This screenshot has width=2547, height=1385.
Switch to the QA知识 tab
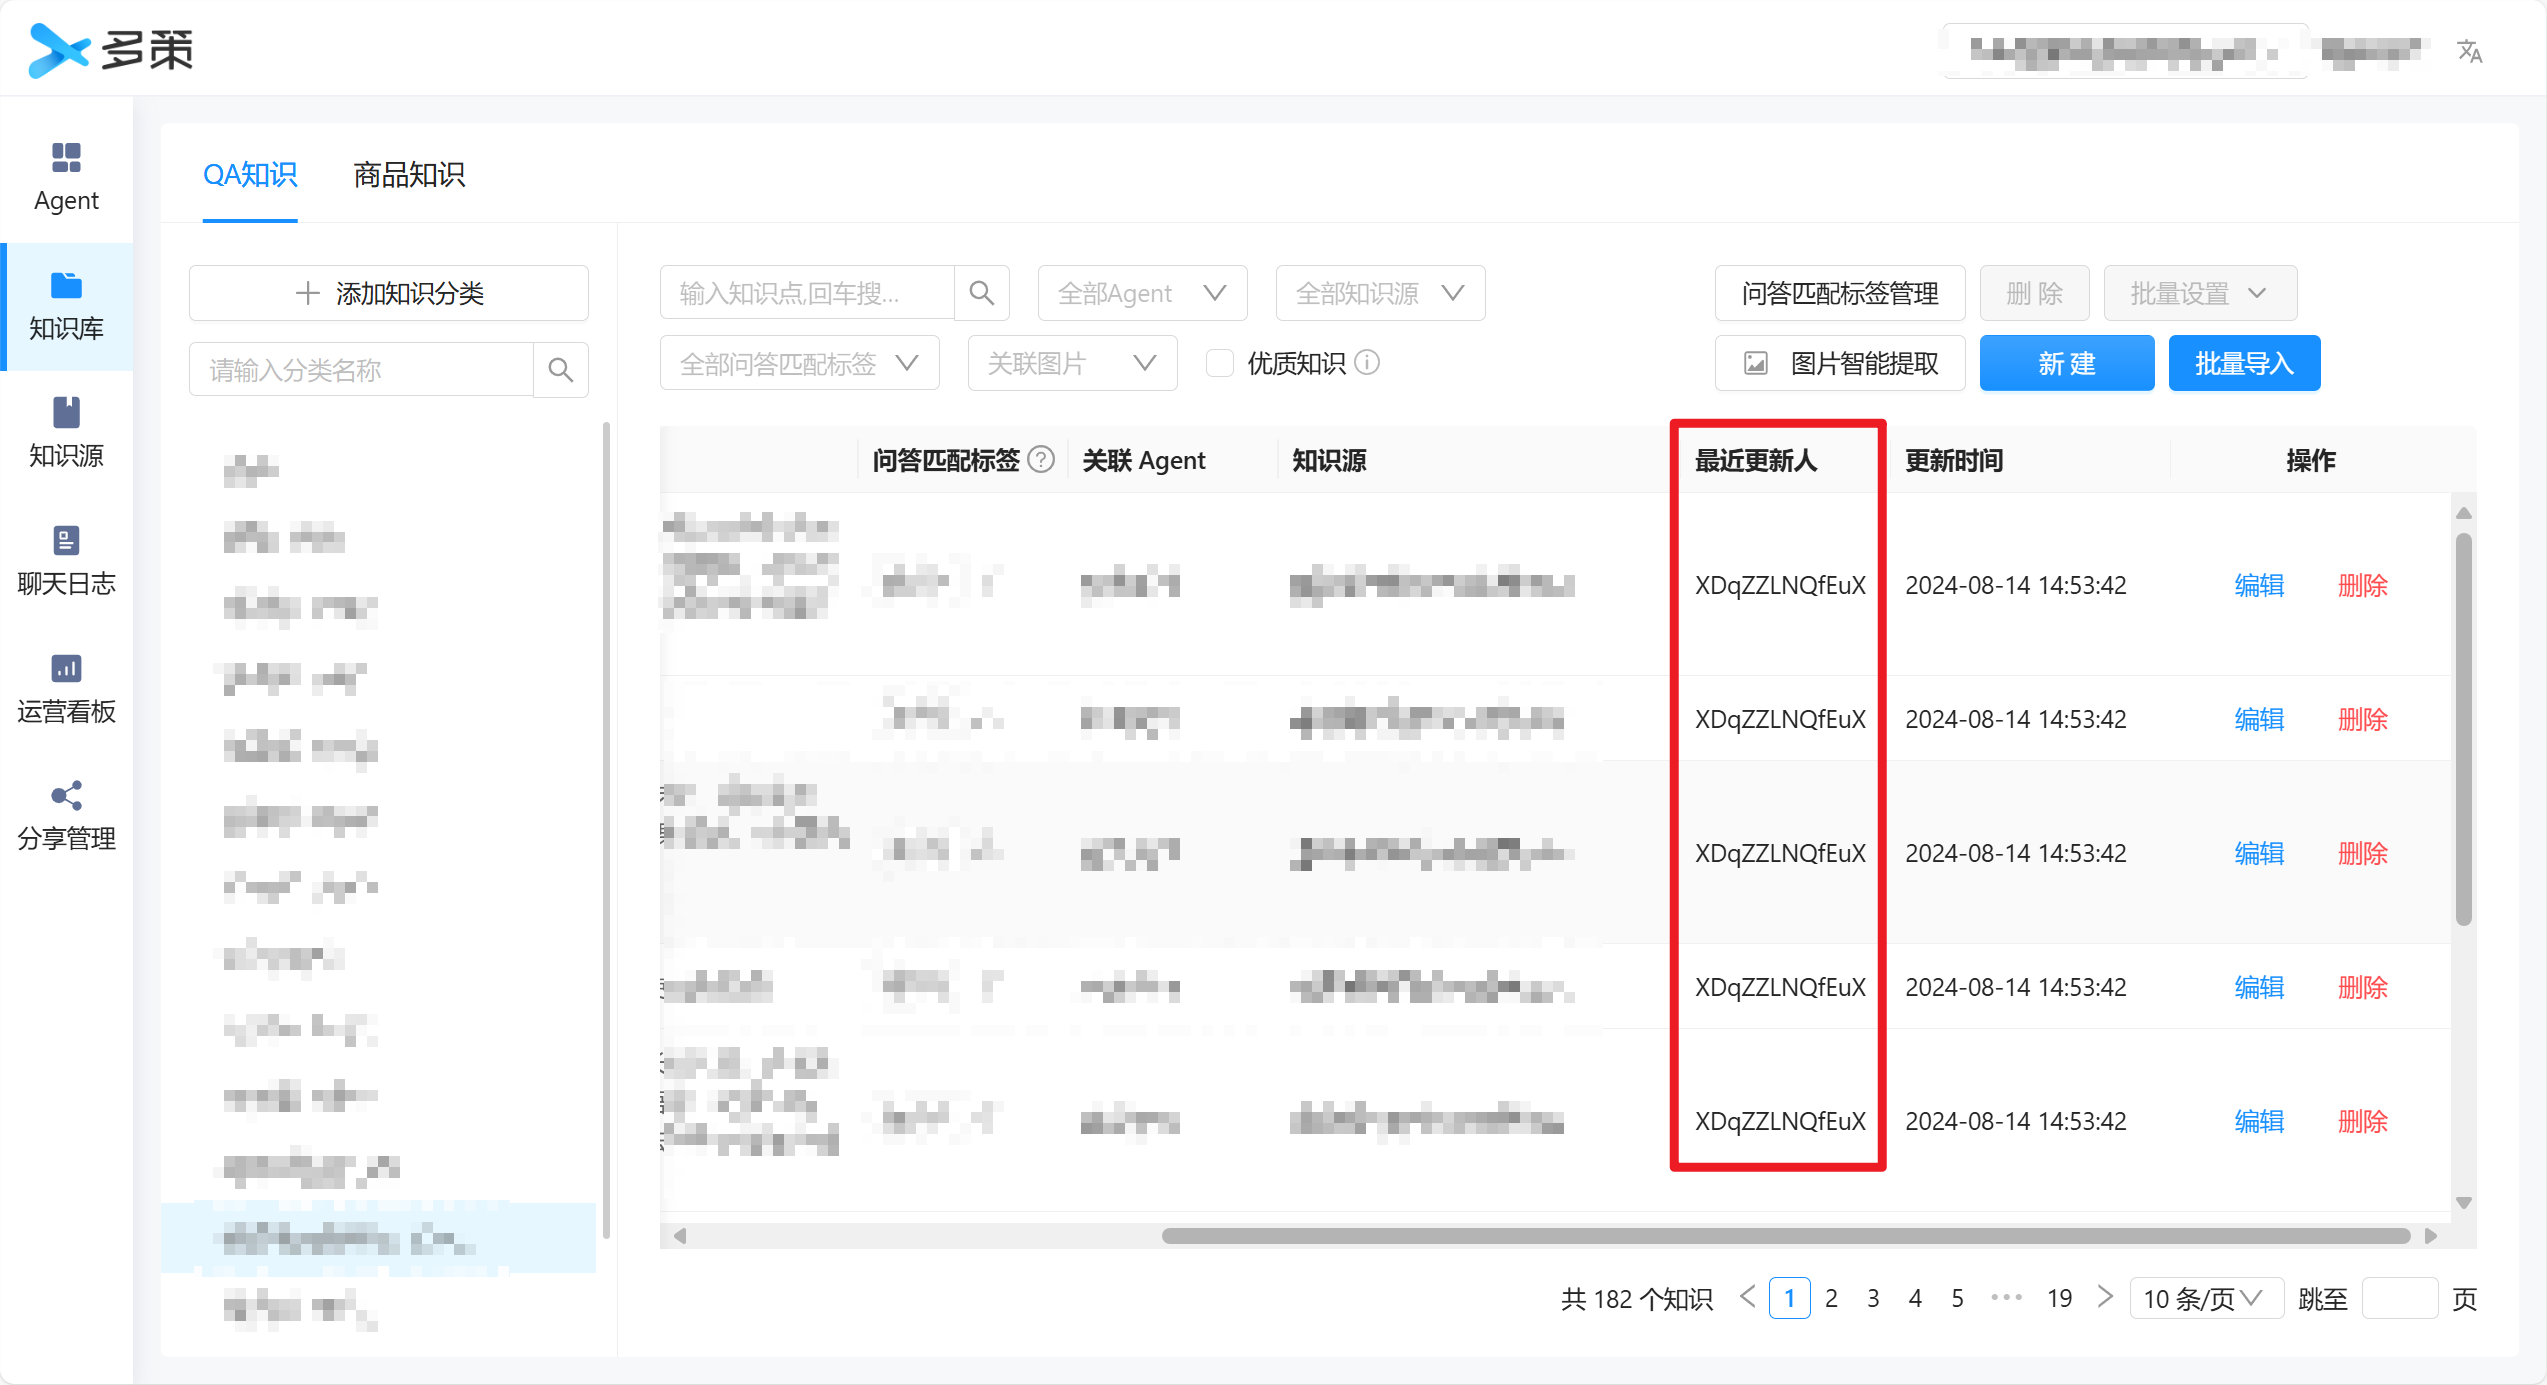tap(250, 175)
